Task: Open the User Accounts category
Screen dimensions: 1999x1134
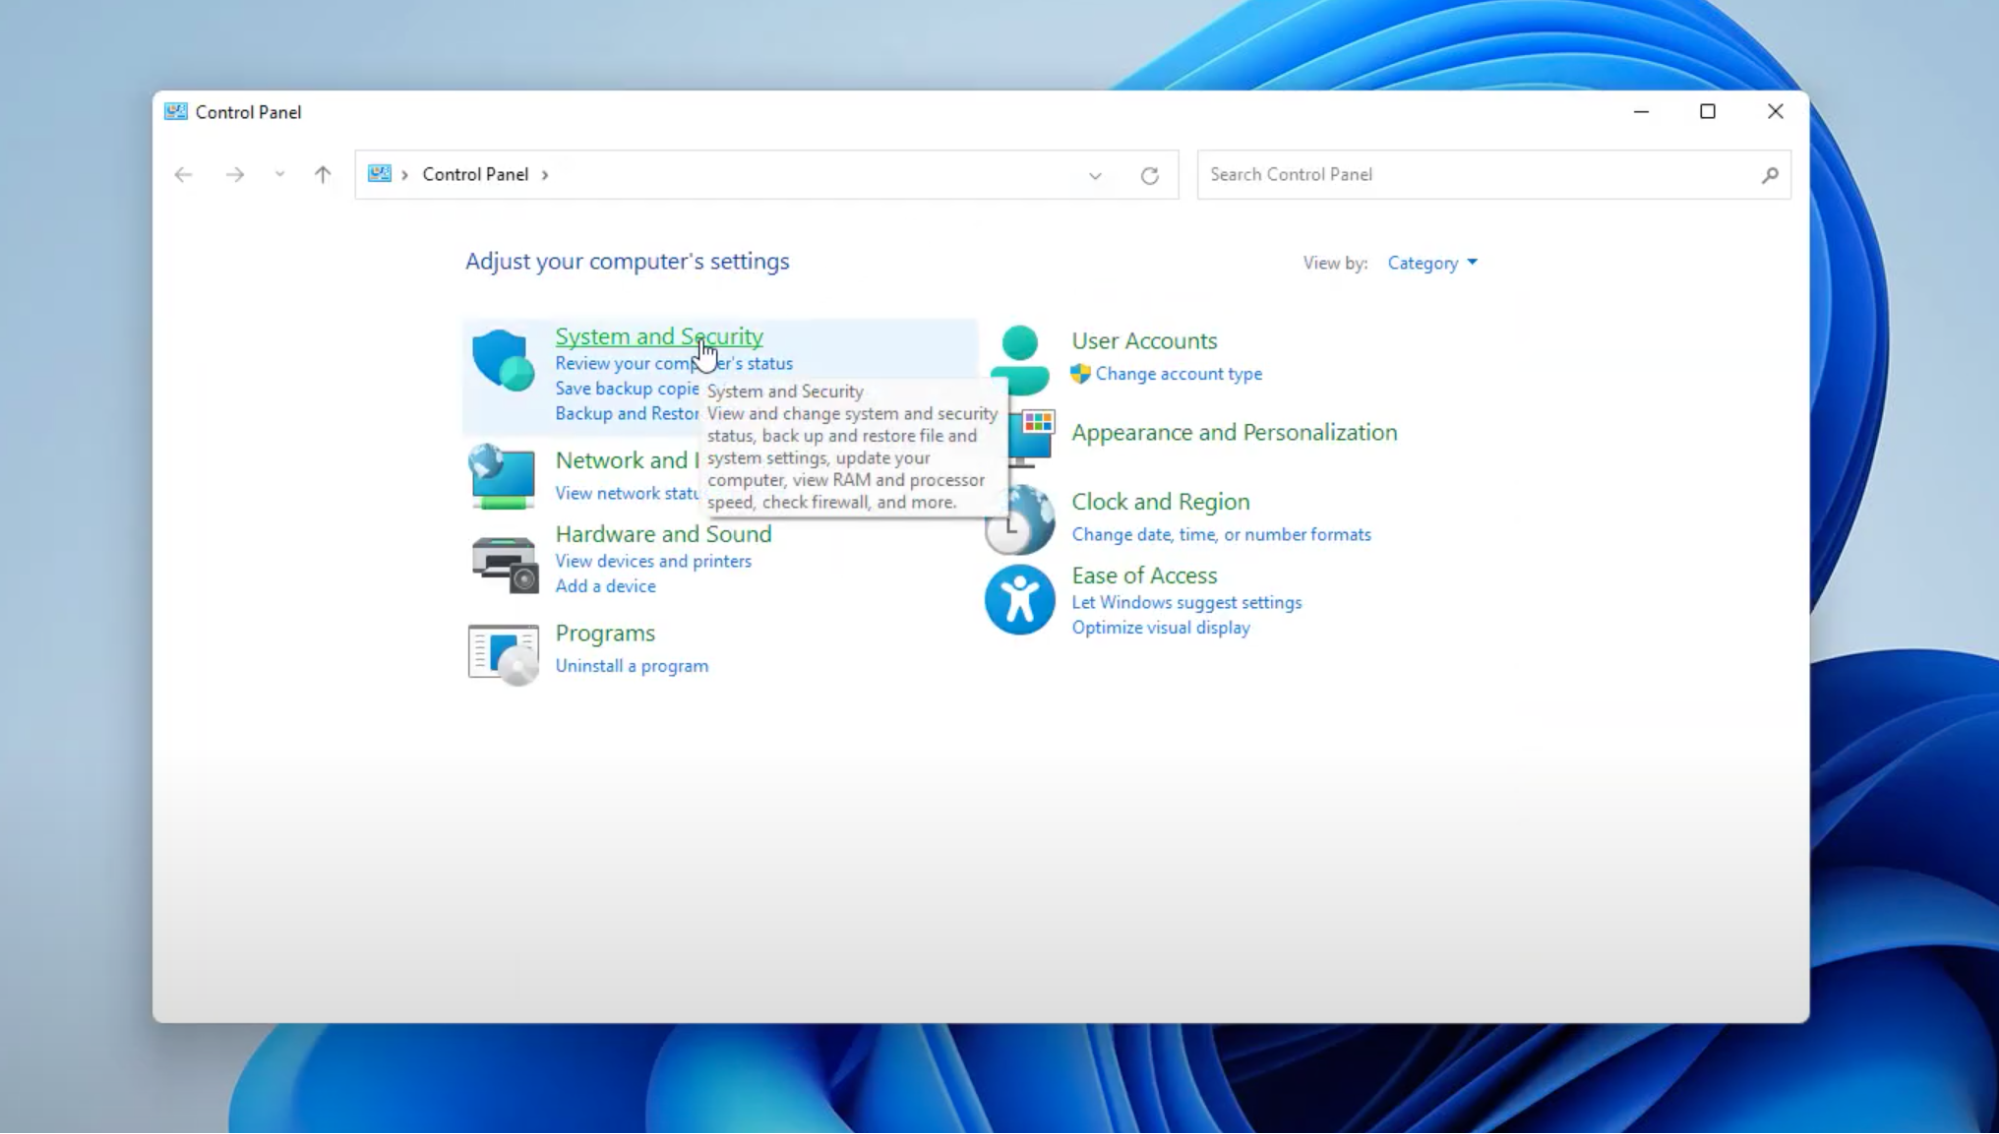Action: click(x=1144, y=341)
